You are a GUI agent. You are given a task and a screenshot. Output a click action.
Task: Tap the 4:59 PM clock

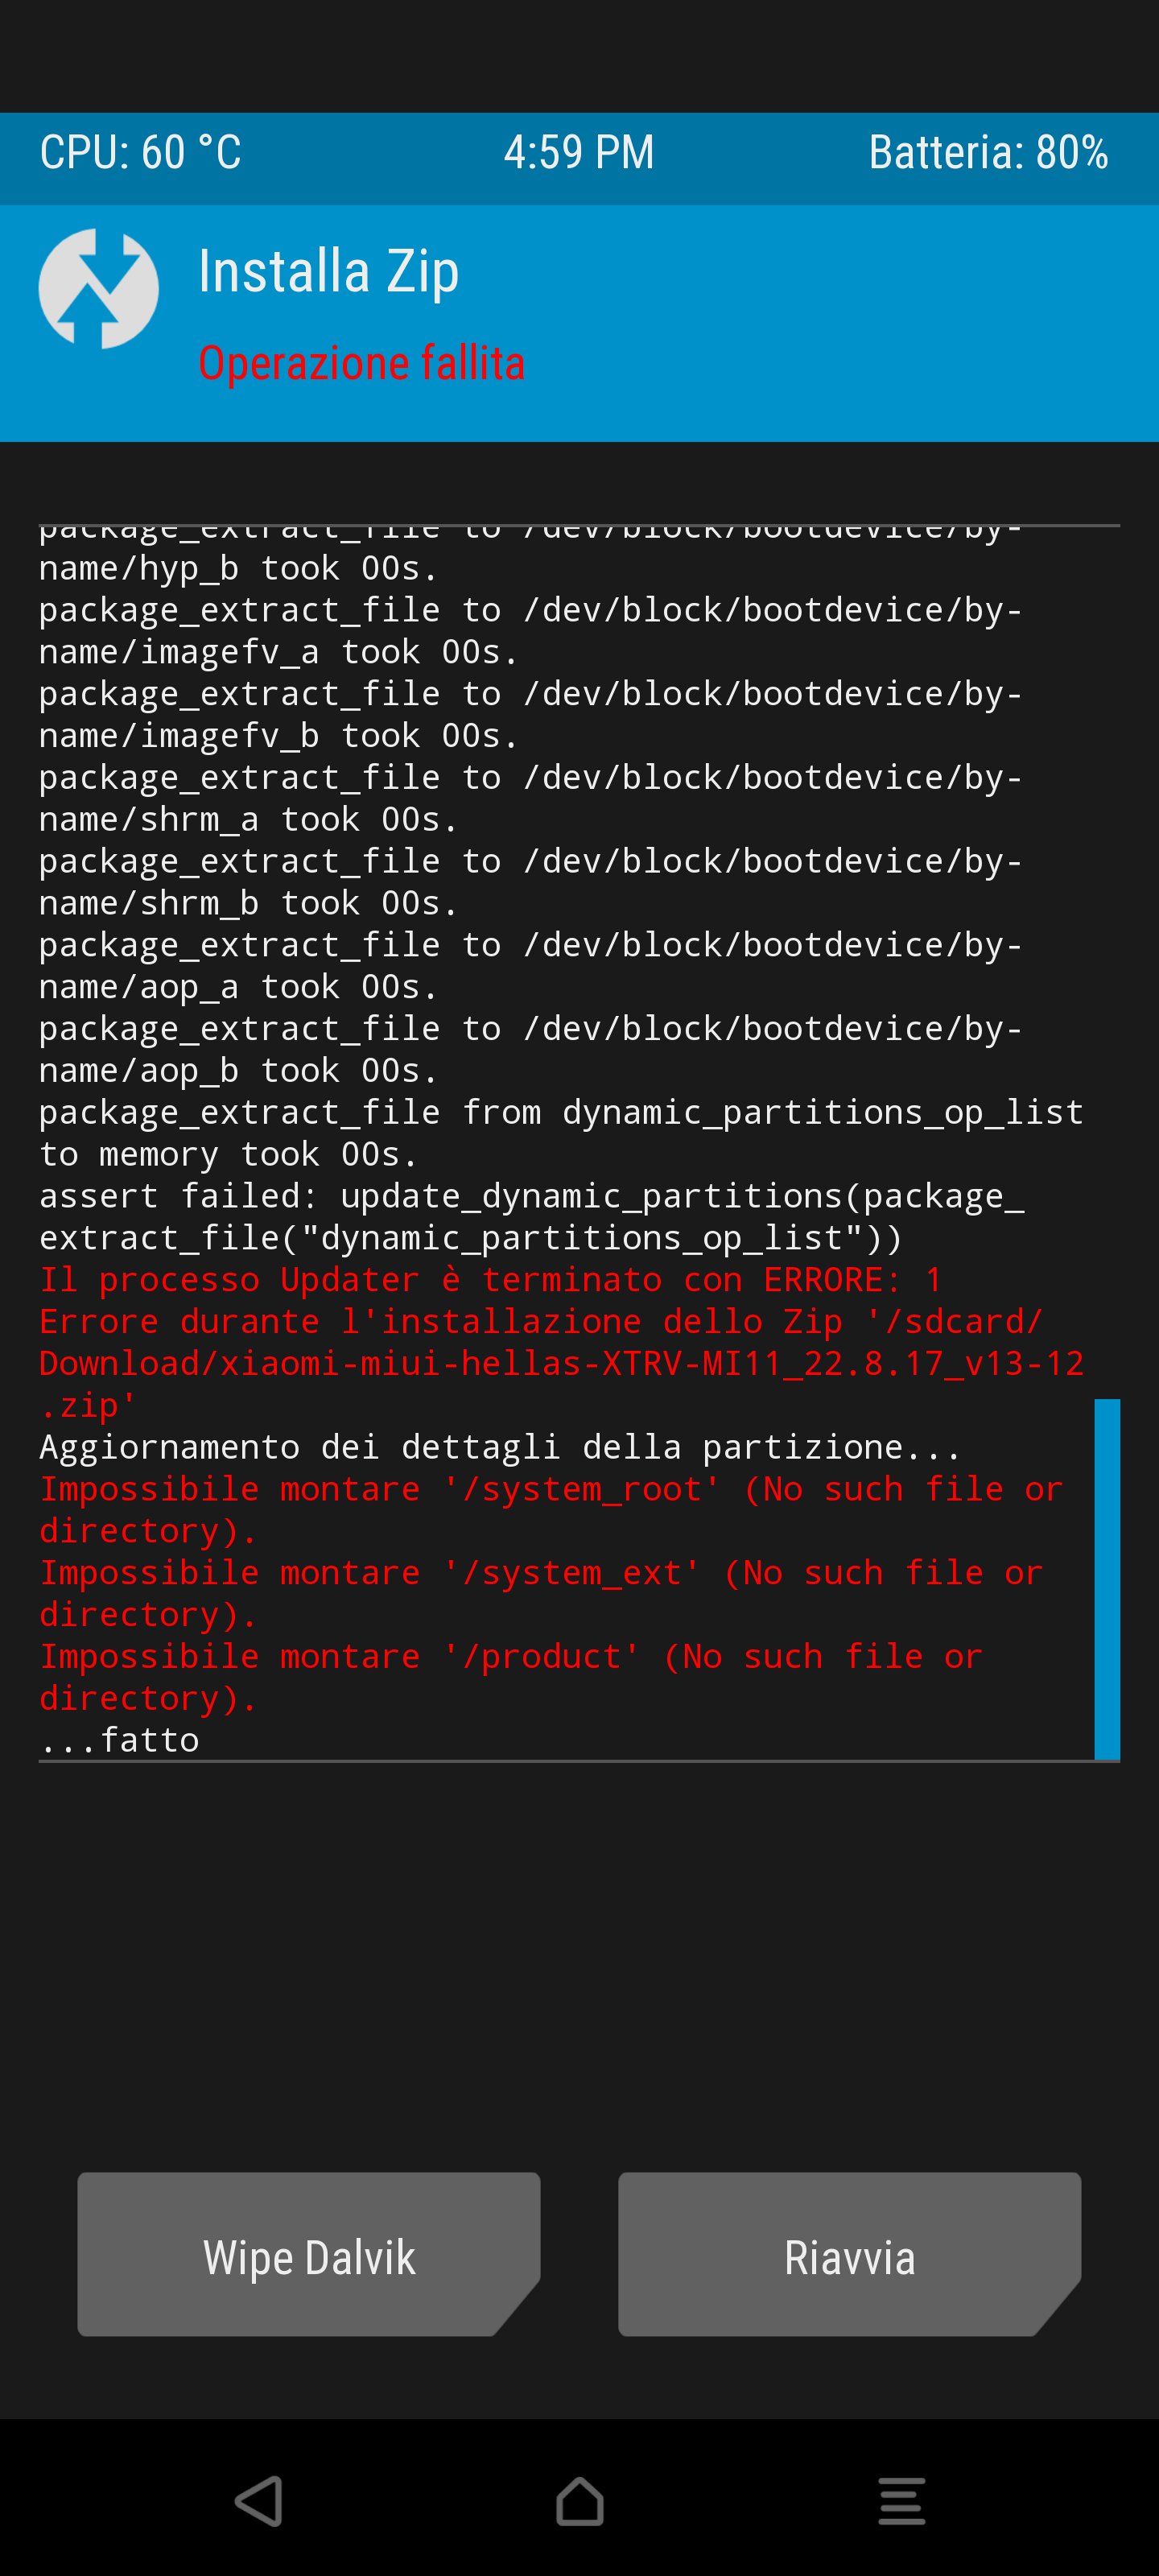[x=579, y=153]
